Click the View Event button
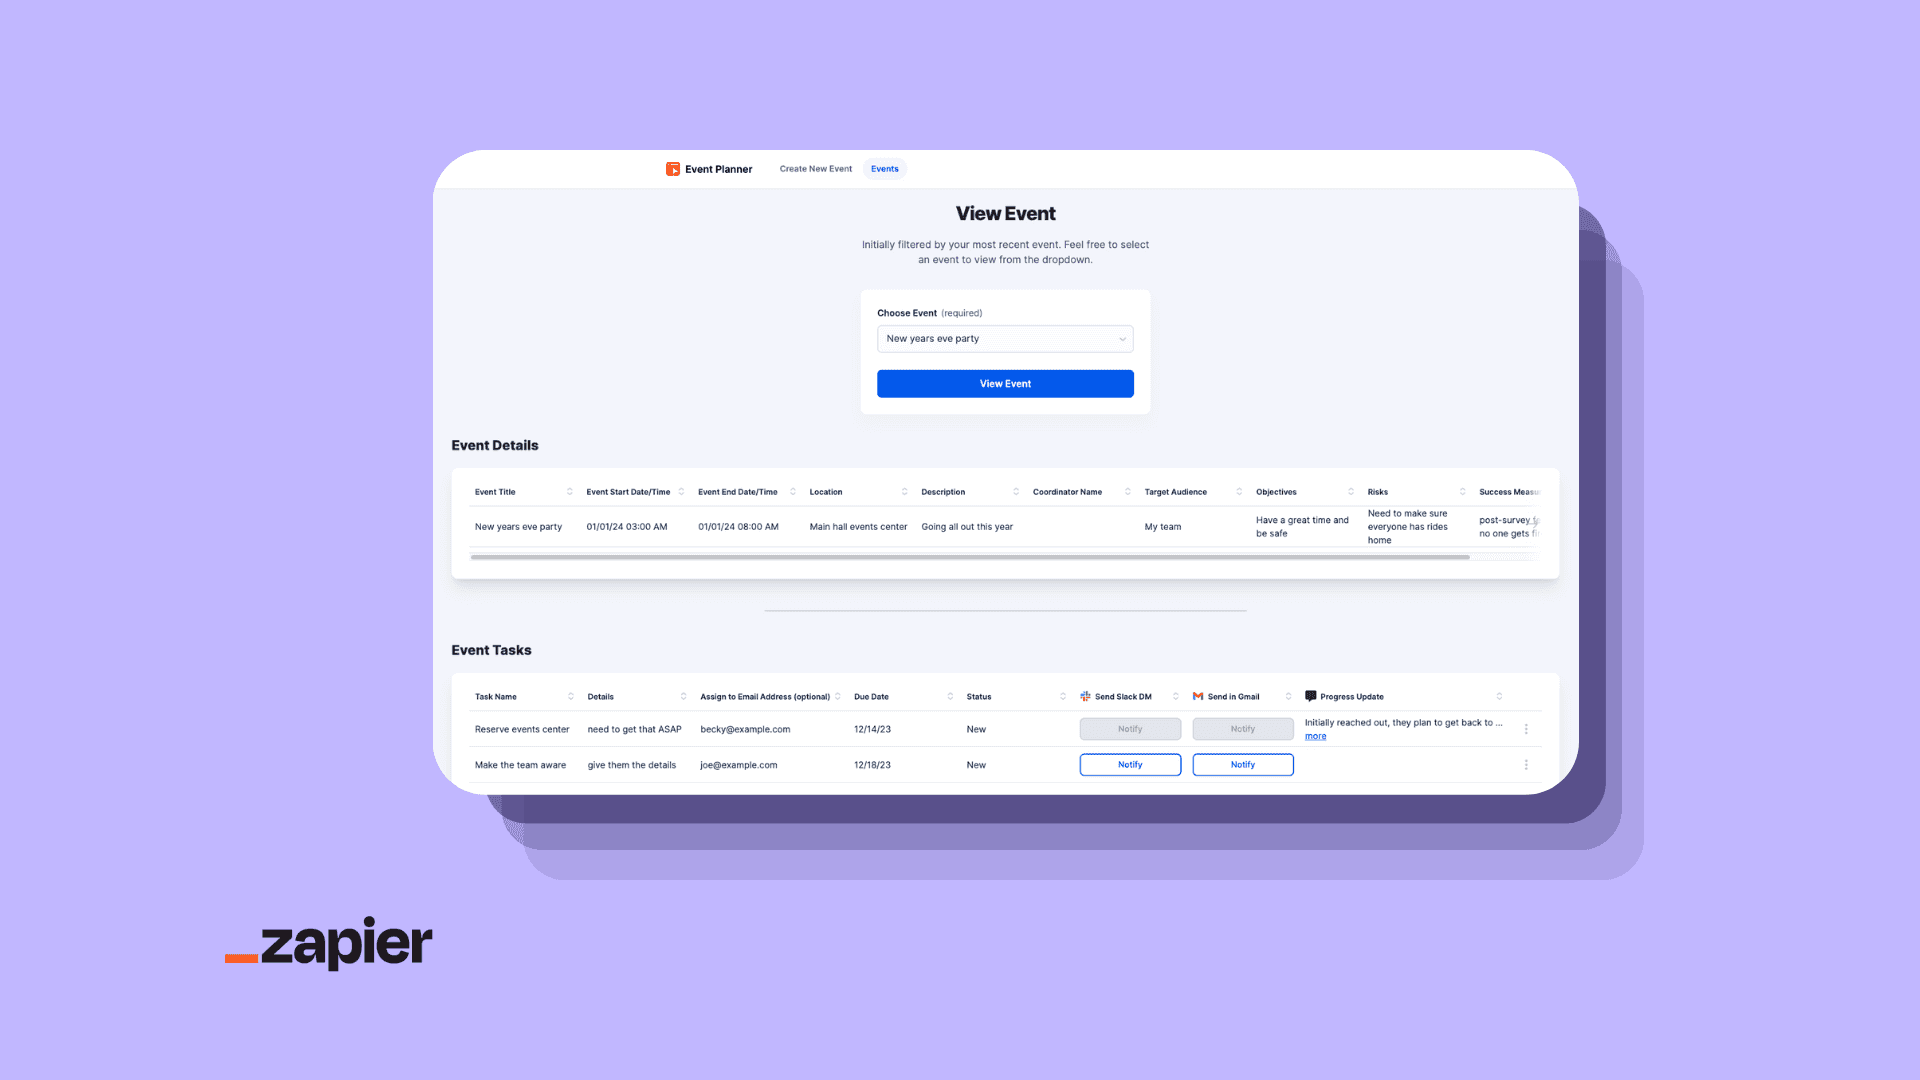The height and width of the screenshot is (1080, 1920). coord(1005,382)
